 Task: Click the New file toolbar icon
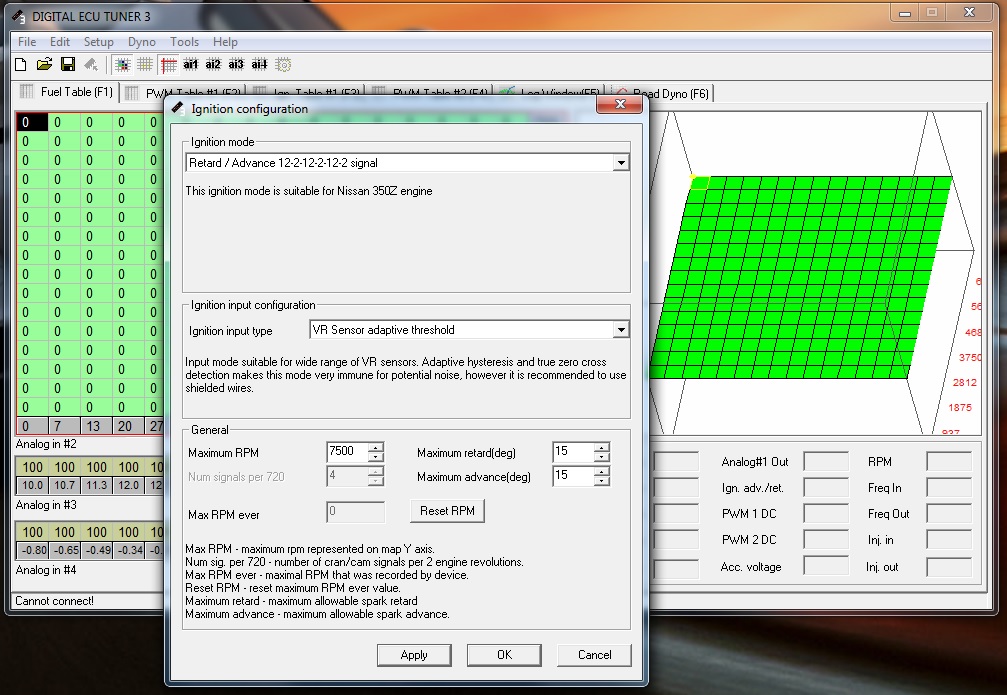click(20, 65)
